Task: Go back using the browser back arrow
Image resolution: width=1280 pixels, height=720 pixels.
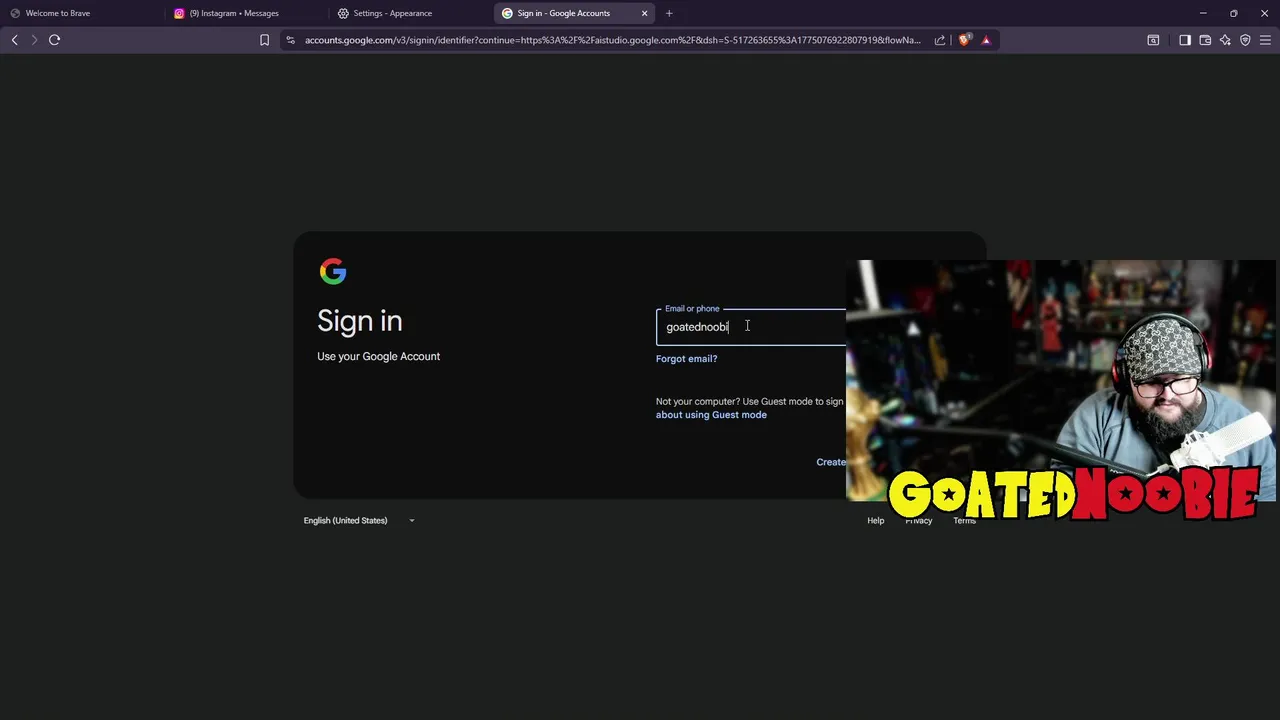Action: (x=14, y=40)
